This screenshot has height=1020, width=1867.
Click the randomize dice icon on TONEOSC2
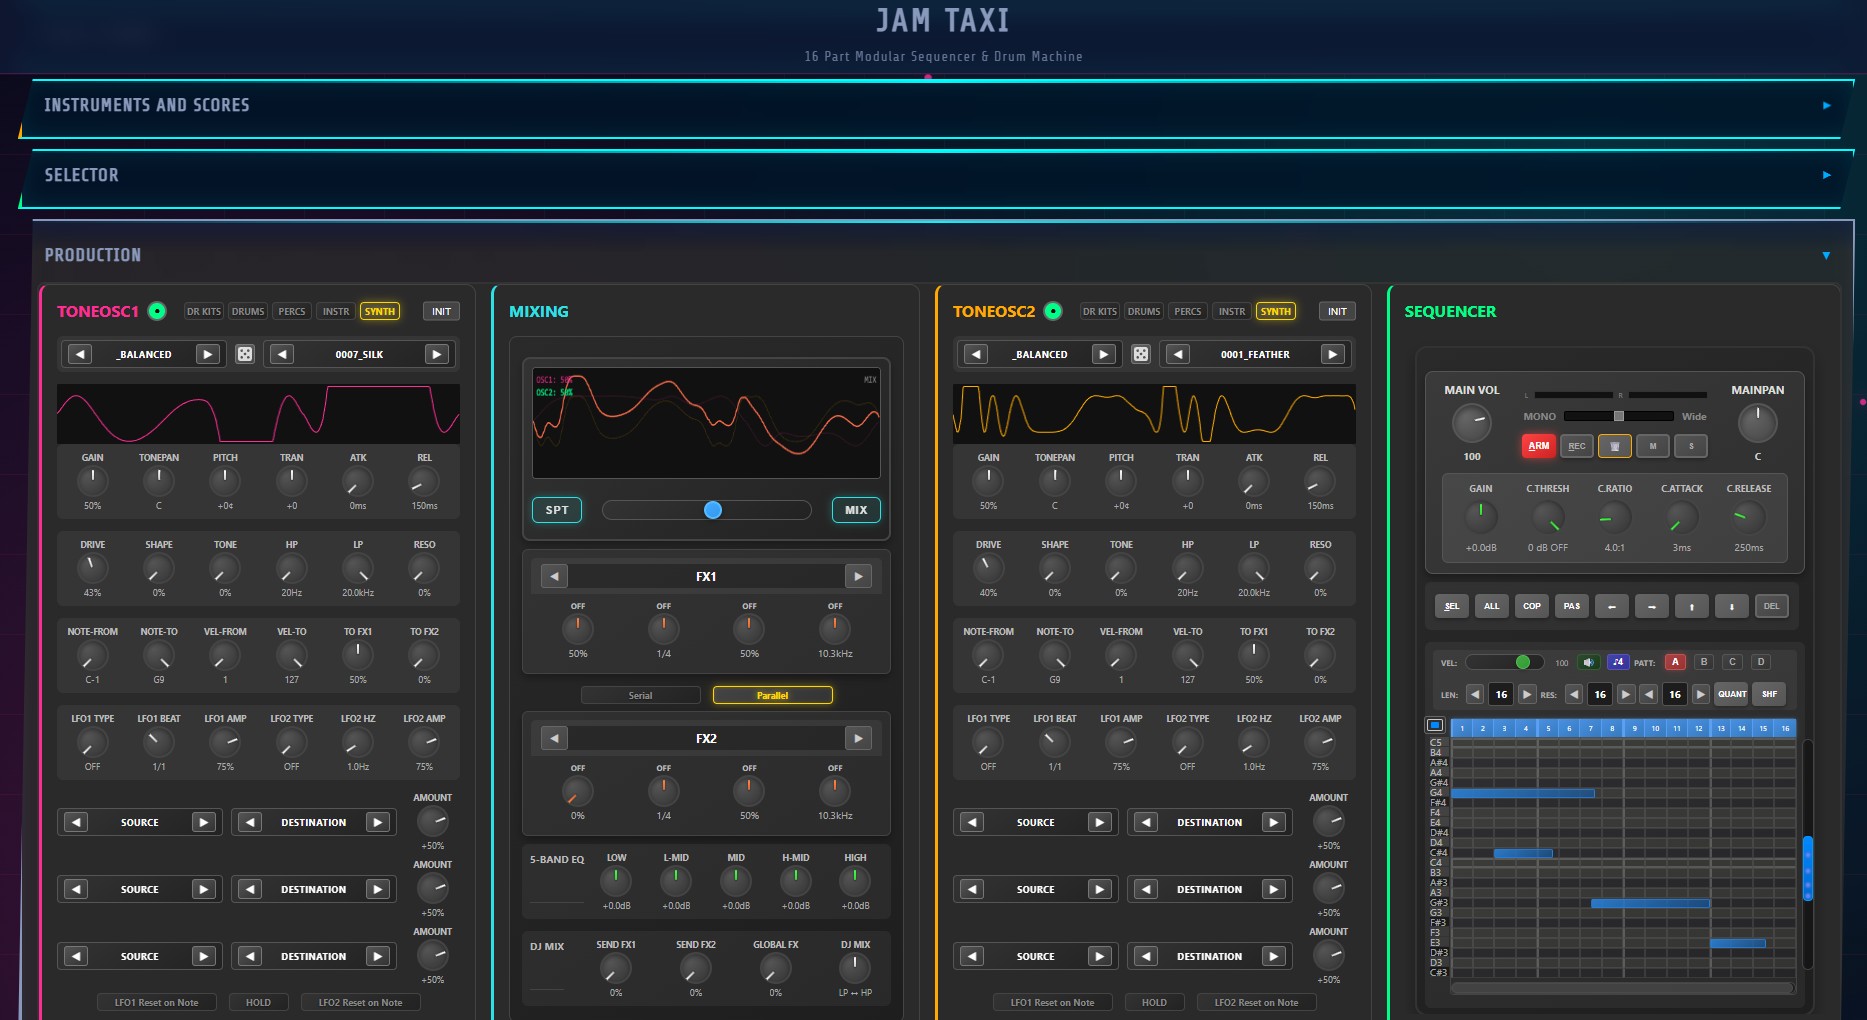click(1141, 353)
